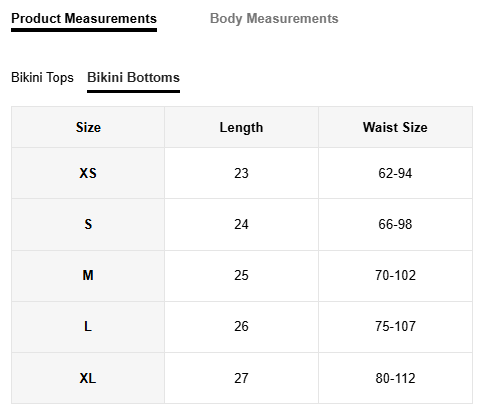Click waist size cell 66-98
This screenshot has width=500, height=410.
point(395,224)
